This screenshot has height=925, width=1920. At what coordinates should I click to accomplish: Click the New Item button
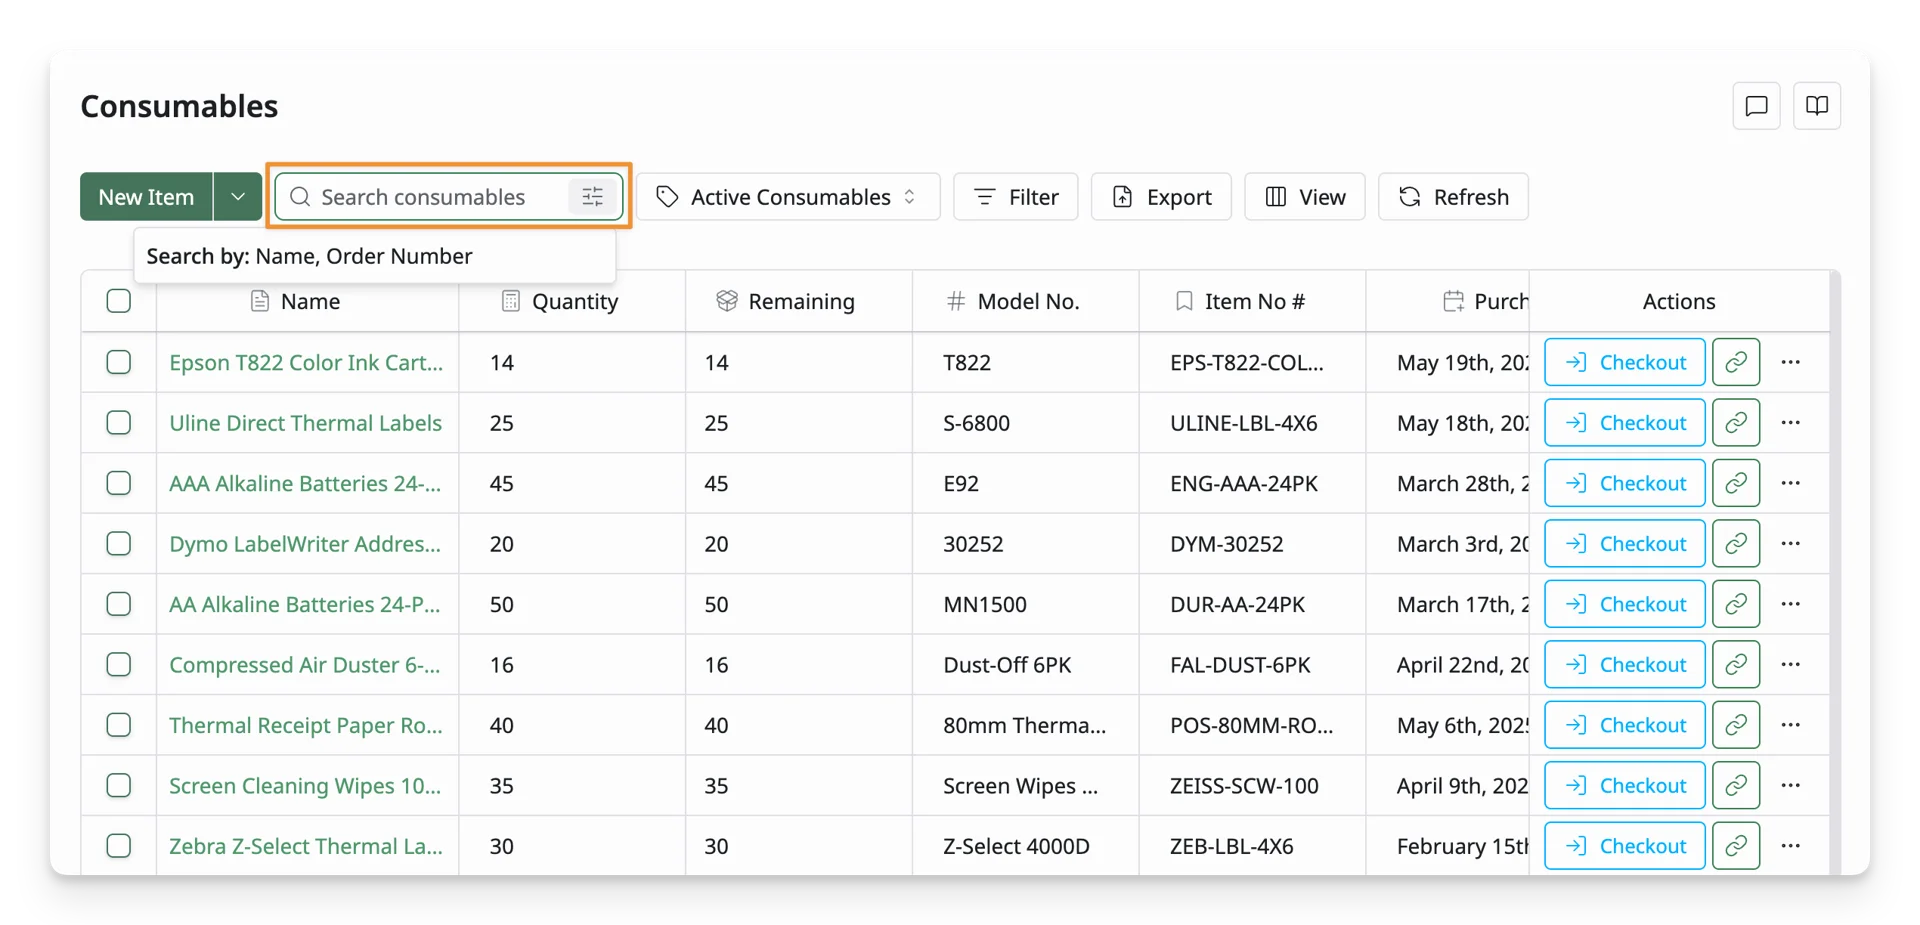pyautogui.click(x=146, y=197)
